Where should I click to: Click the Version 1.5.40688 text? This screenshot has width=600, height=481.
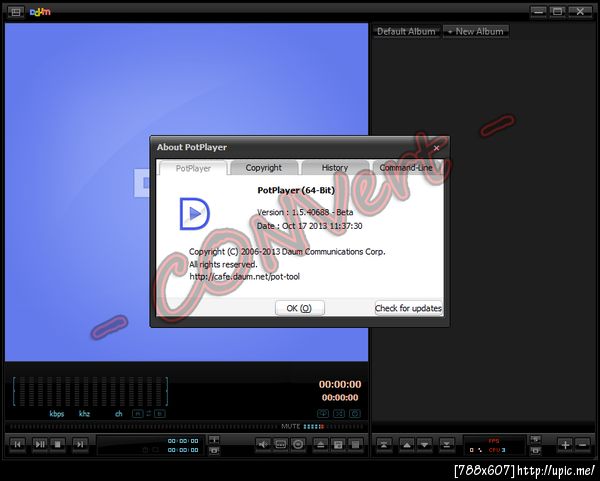[x=305, y=212]
